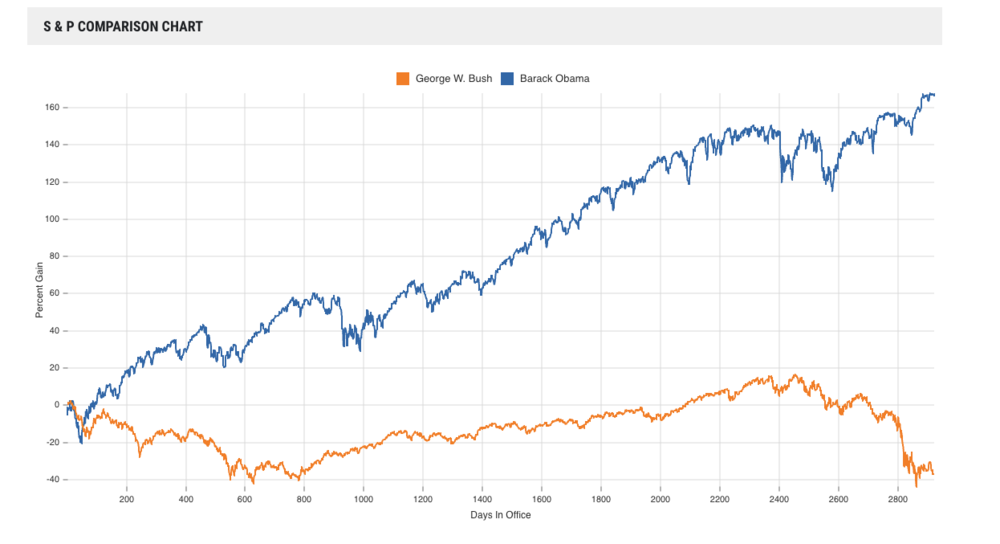Click the 600 tick on the days axis

point(245,497)
